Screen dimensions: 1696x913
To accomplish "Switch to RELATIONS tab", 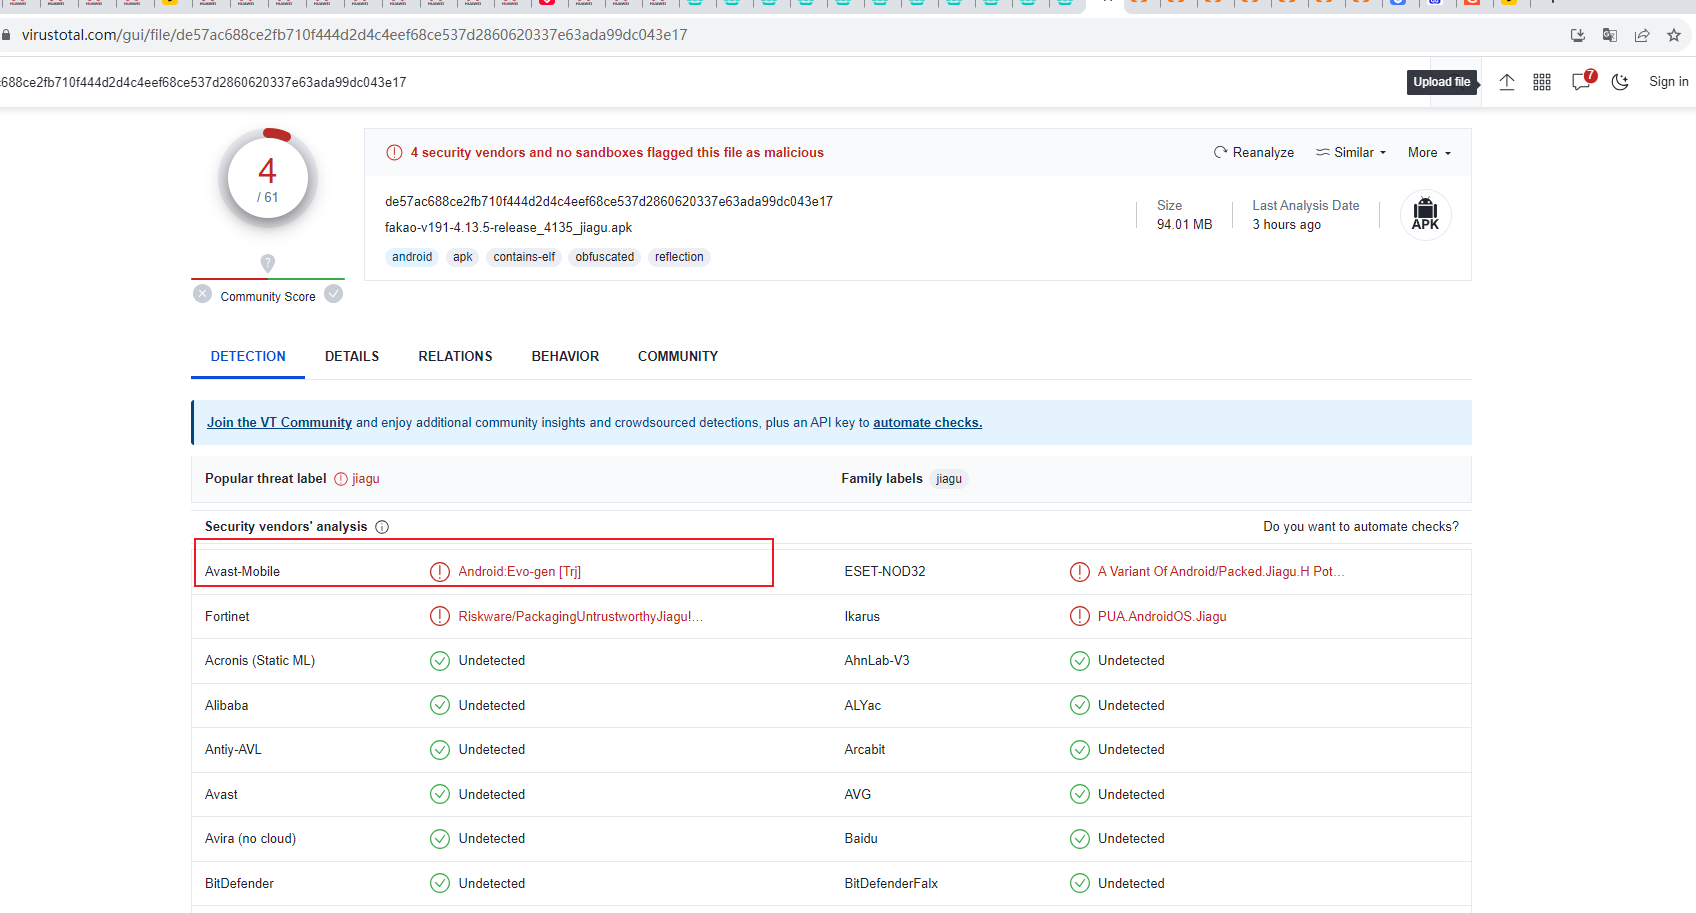I will coord(455,356).
